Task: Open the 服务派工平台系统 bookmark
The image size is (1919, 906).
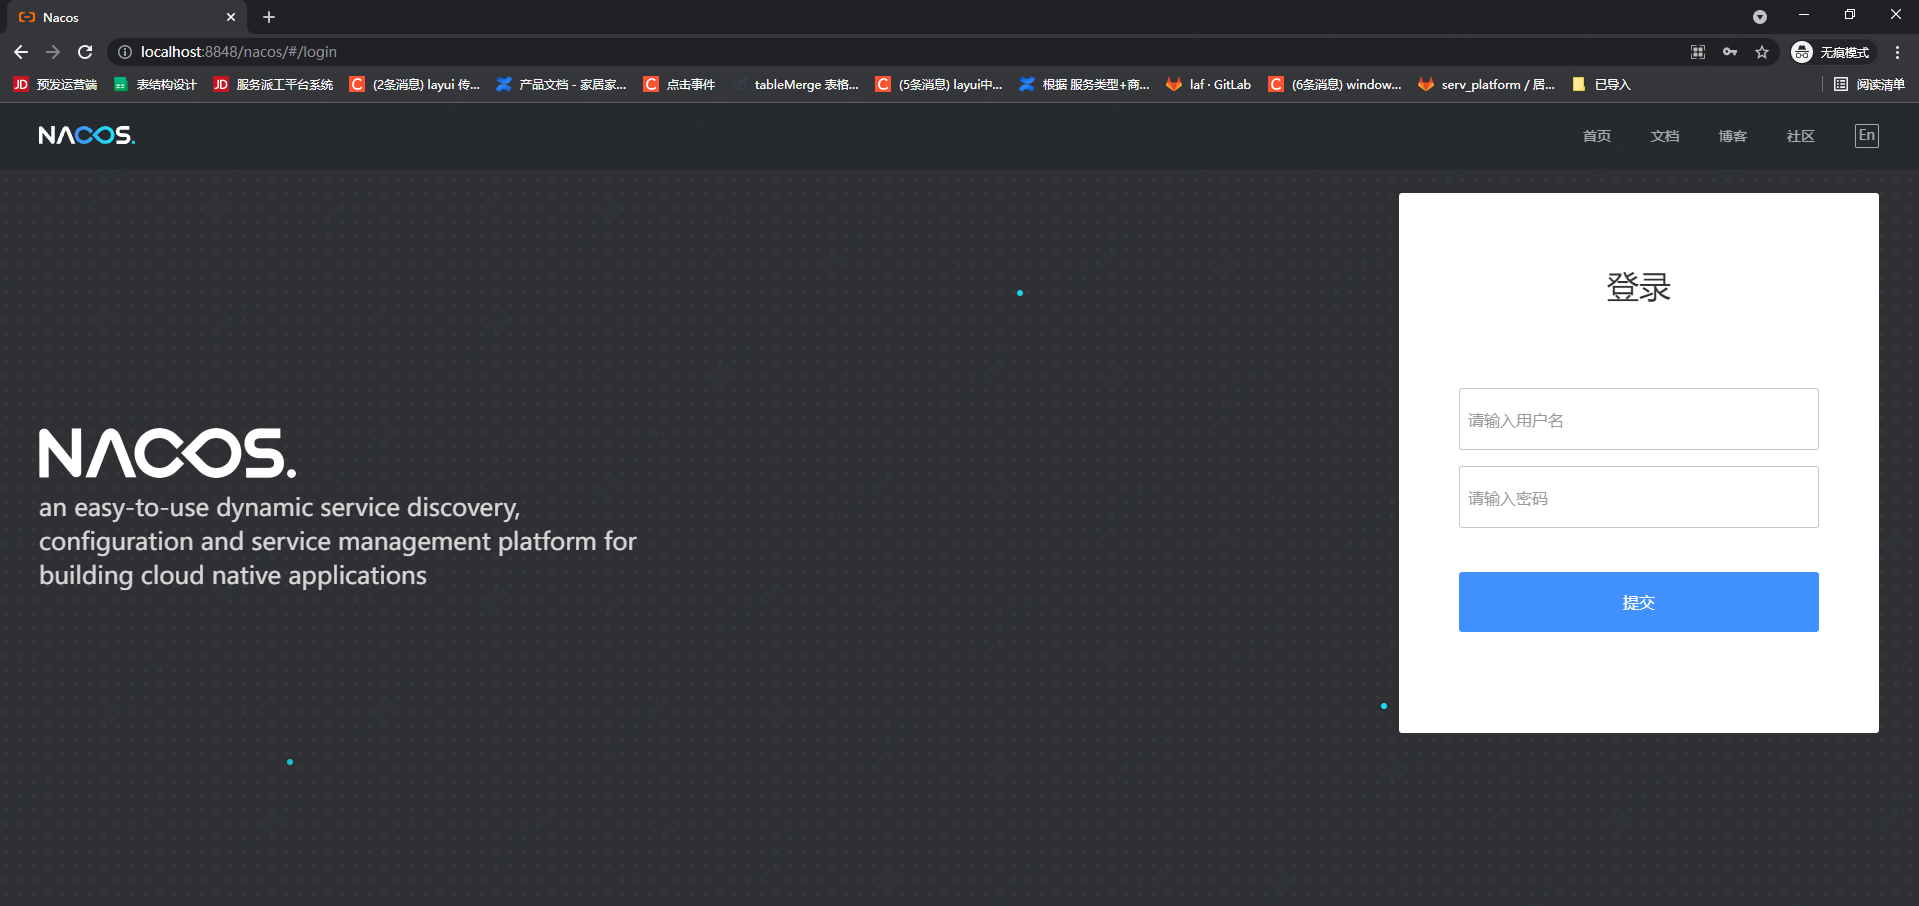Action: click(x=274, y=85)
